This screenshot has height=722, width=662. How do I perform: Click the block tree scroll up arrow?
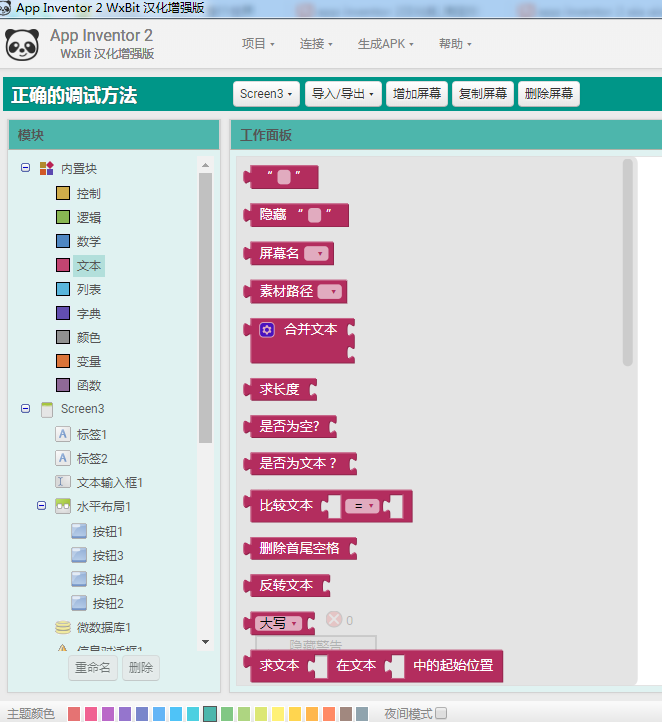pos(205,165)
